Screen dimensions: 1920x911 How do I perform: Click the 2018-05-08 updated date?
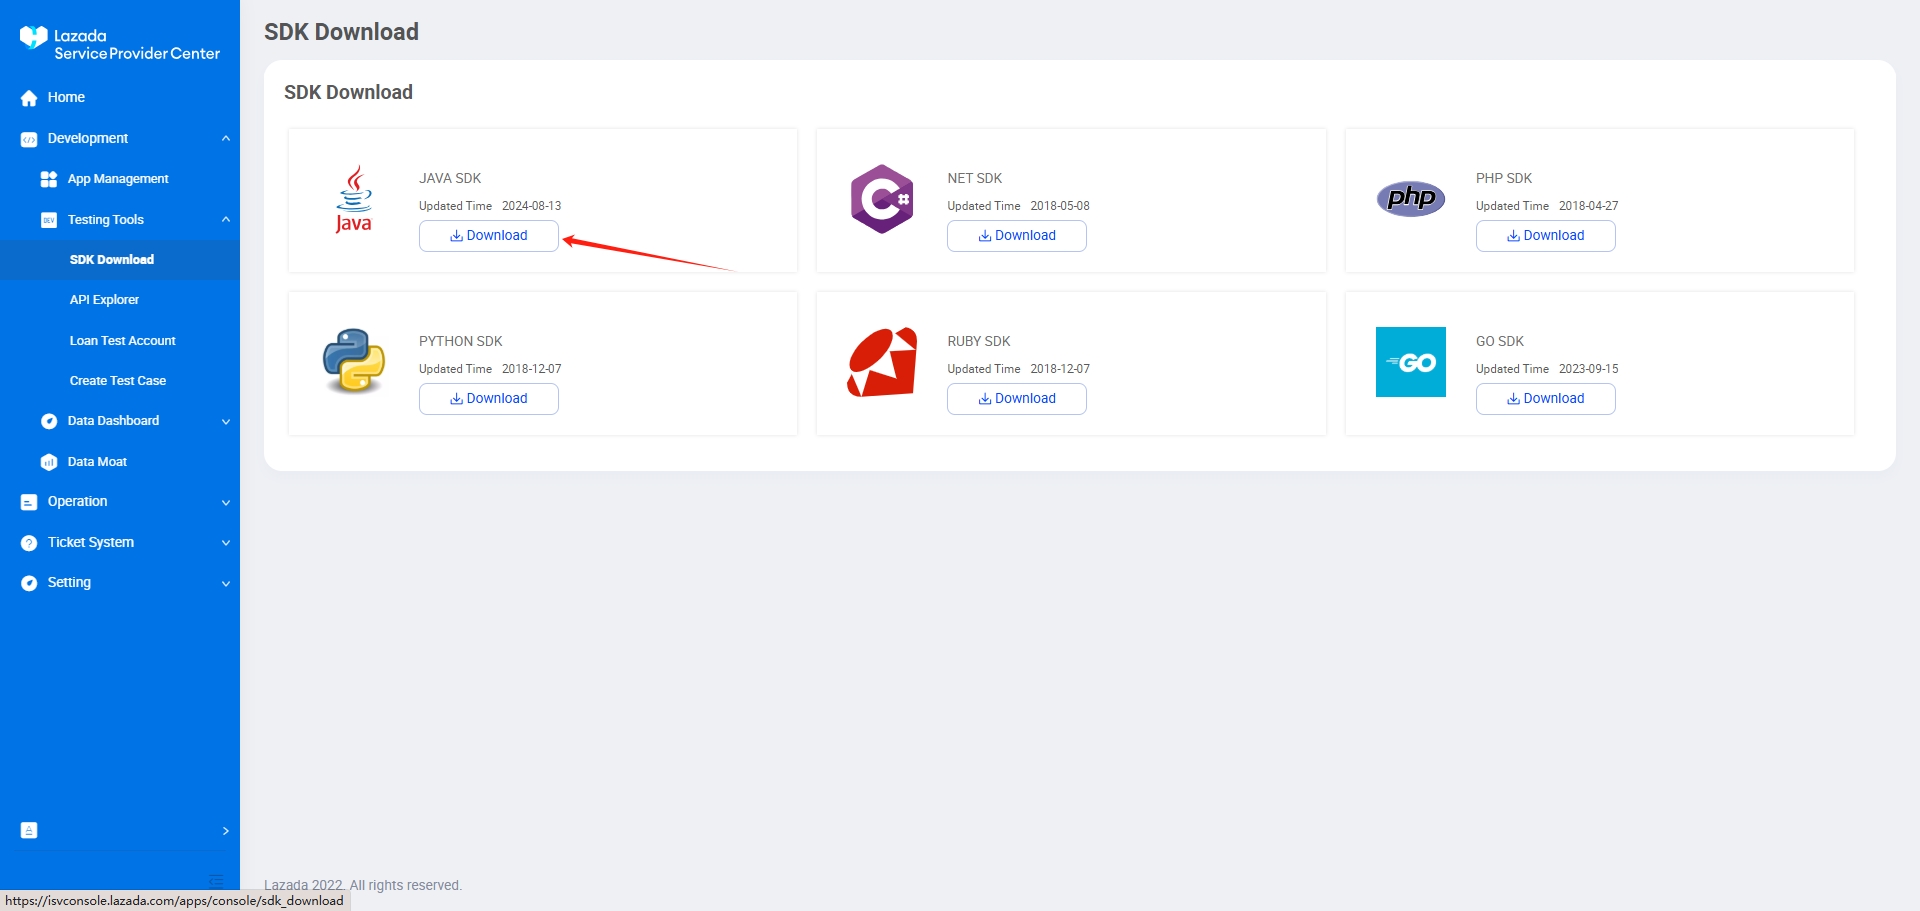coord(1060,206)
